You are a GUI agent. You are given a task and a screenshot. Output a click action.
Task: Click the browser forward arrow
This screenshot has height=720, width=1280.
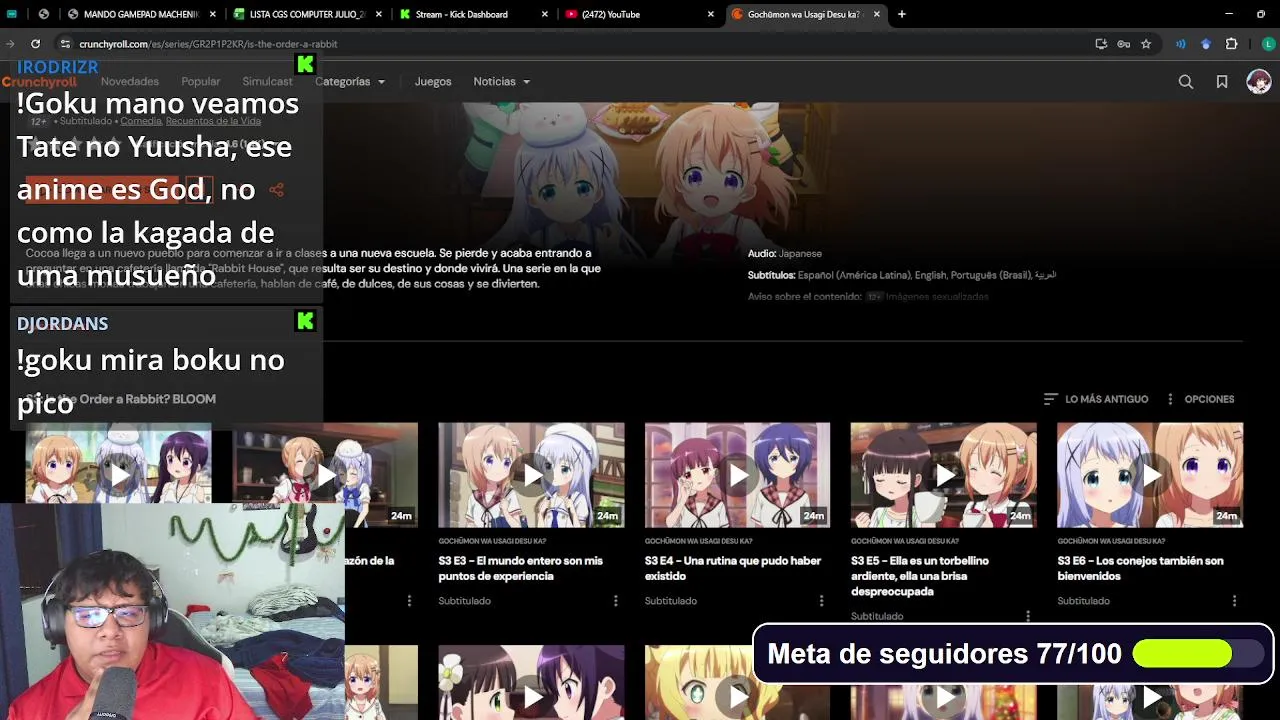coord(10,44)
